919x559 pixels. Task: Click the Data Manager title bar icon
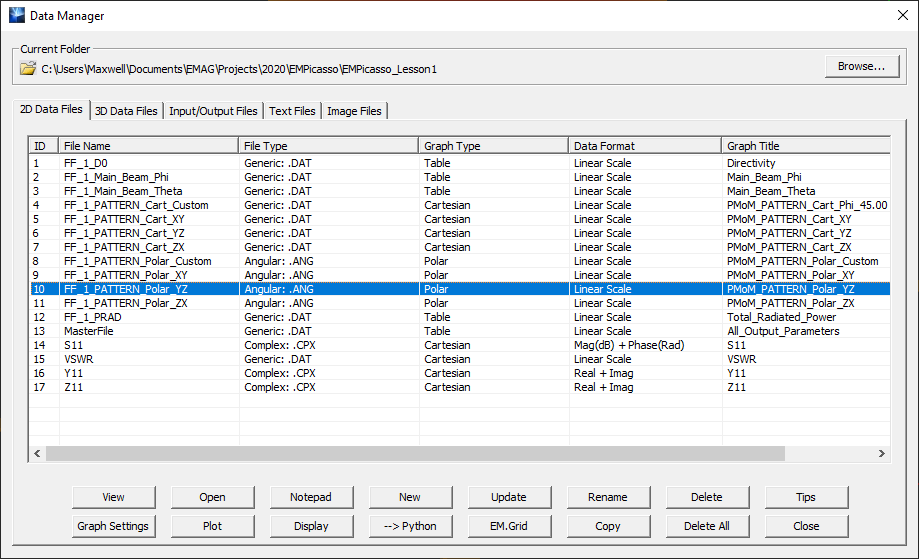17,16
